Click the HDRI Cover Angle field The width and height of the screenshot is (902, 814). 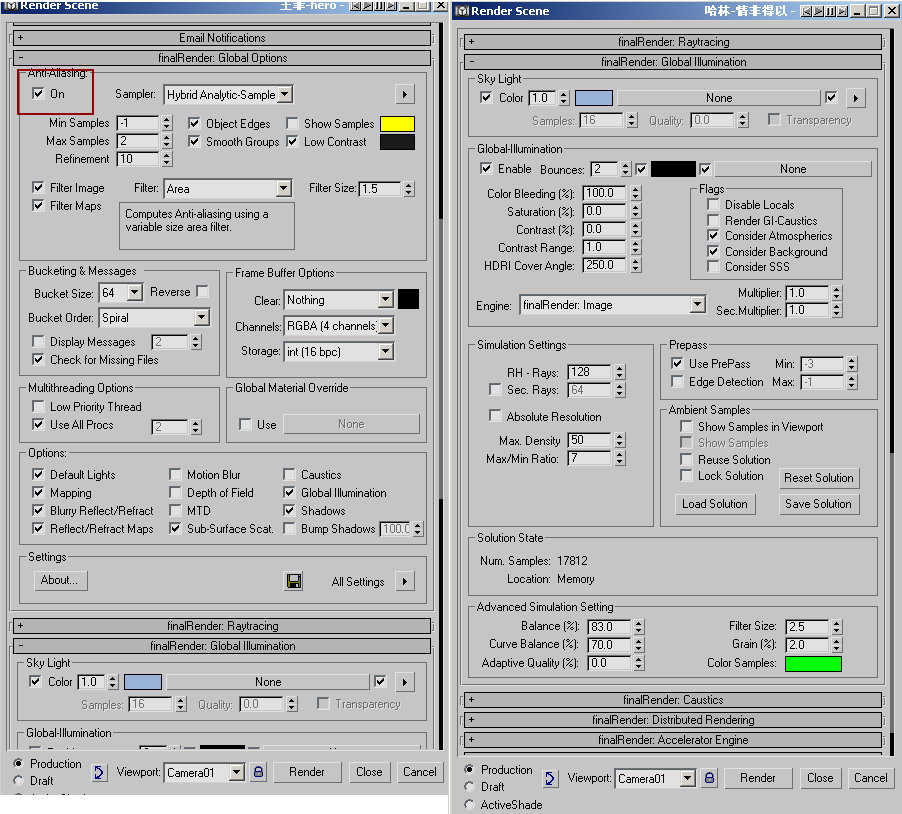pyautogui.click(x=605, y=265)
